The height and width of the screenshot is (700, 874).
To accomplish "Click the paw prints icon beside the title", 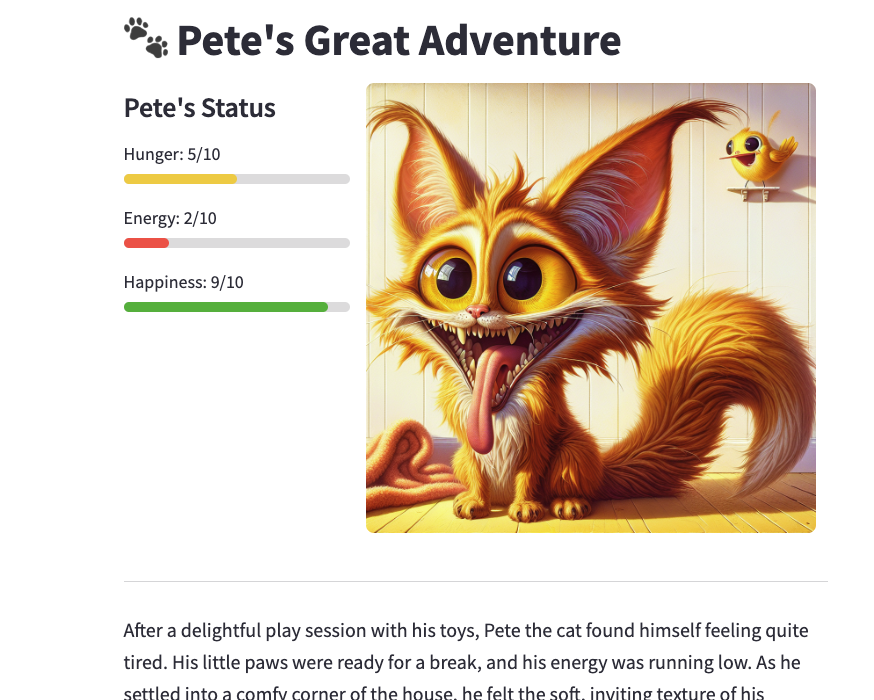I will [x=146, y=38].
